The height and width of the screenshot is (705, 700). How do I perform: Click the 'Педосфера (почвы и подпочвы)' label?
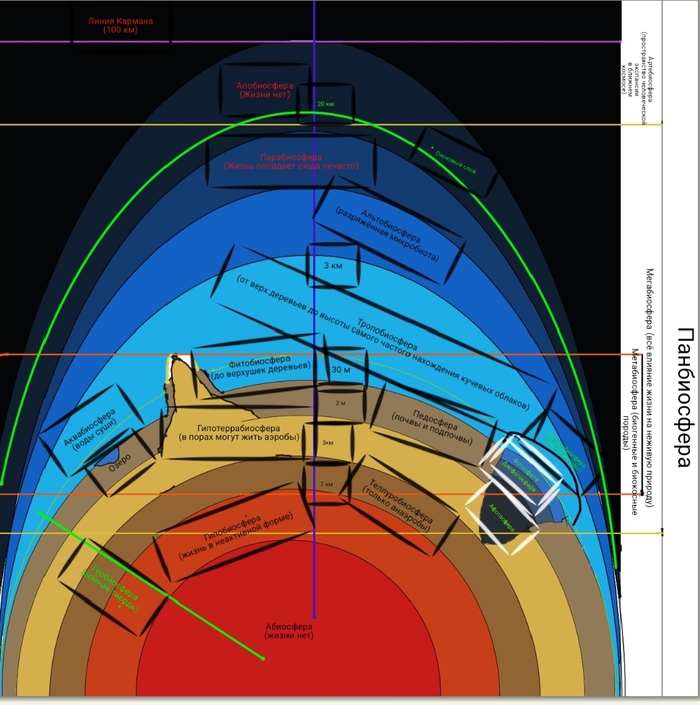[x=432, y=427]
